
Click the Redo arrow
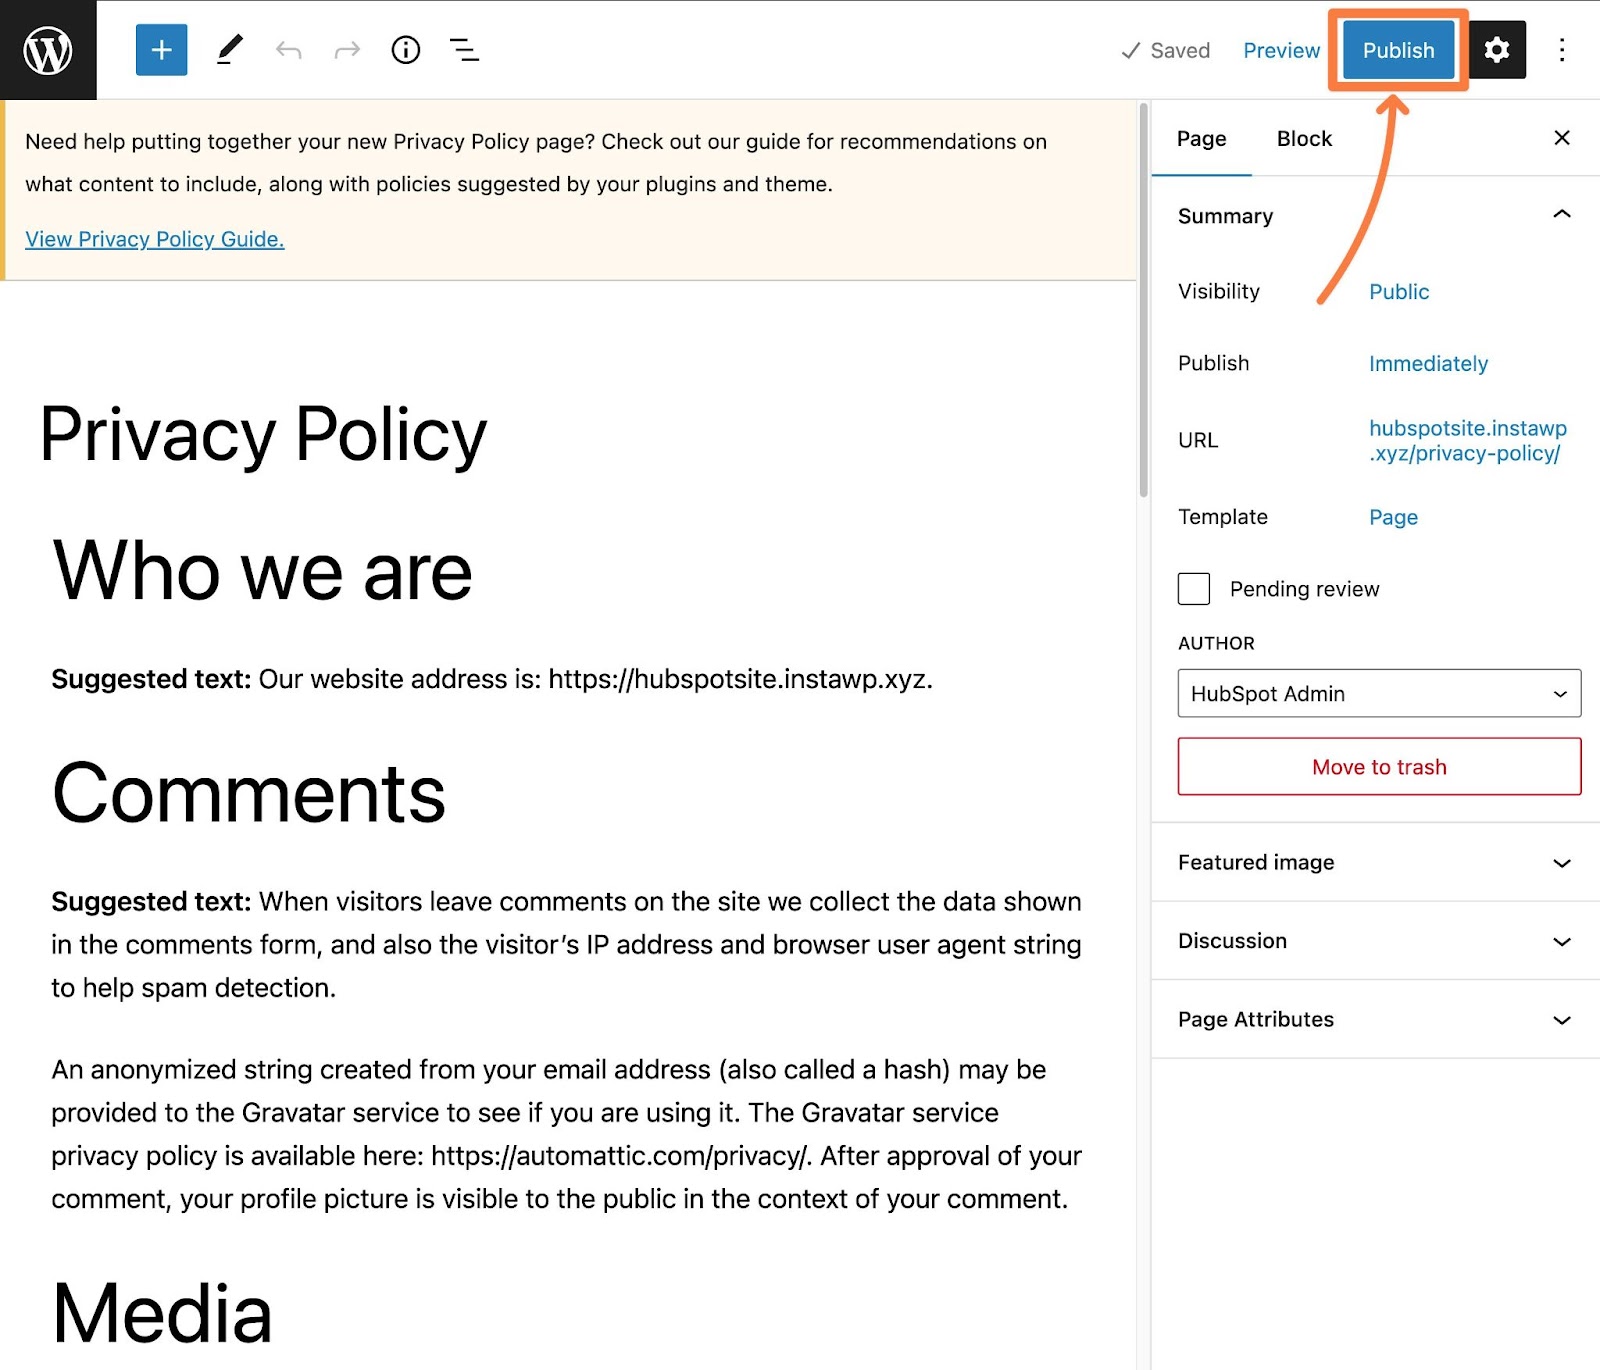347,50
